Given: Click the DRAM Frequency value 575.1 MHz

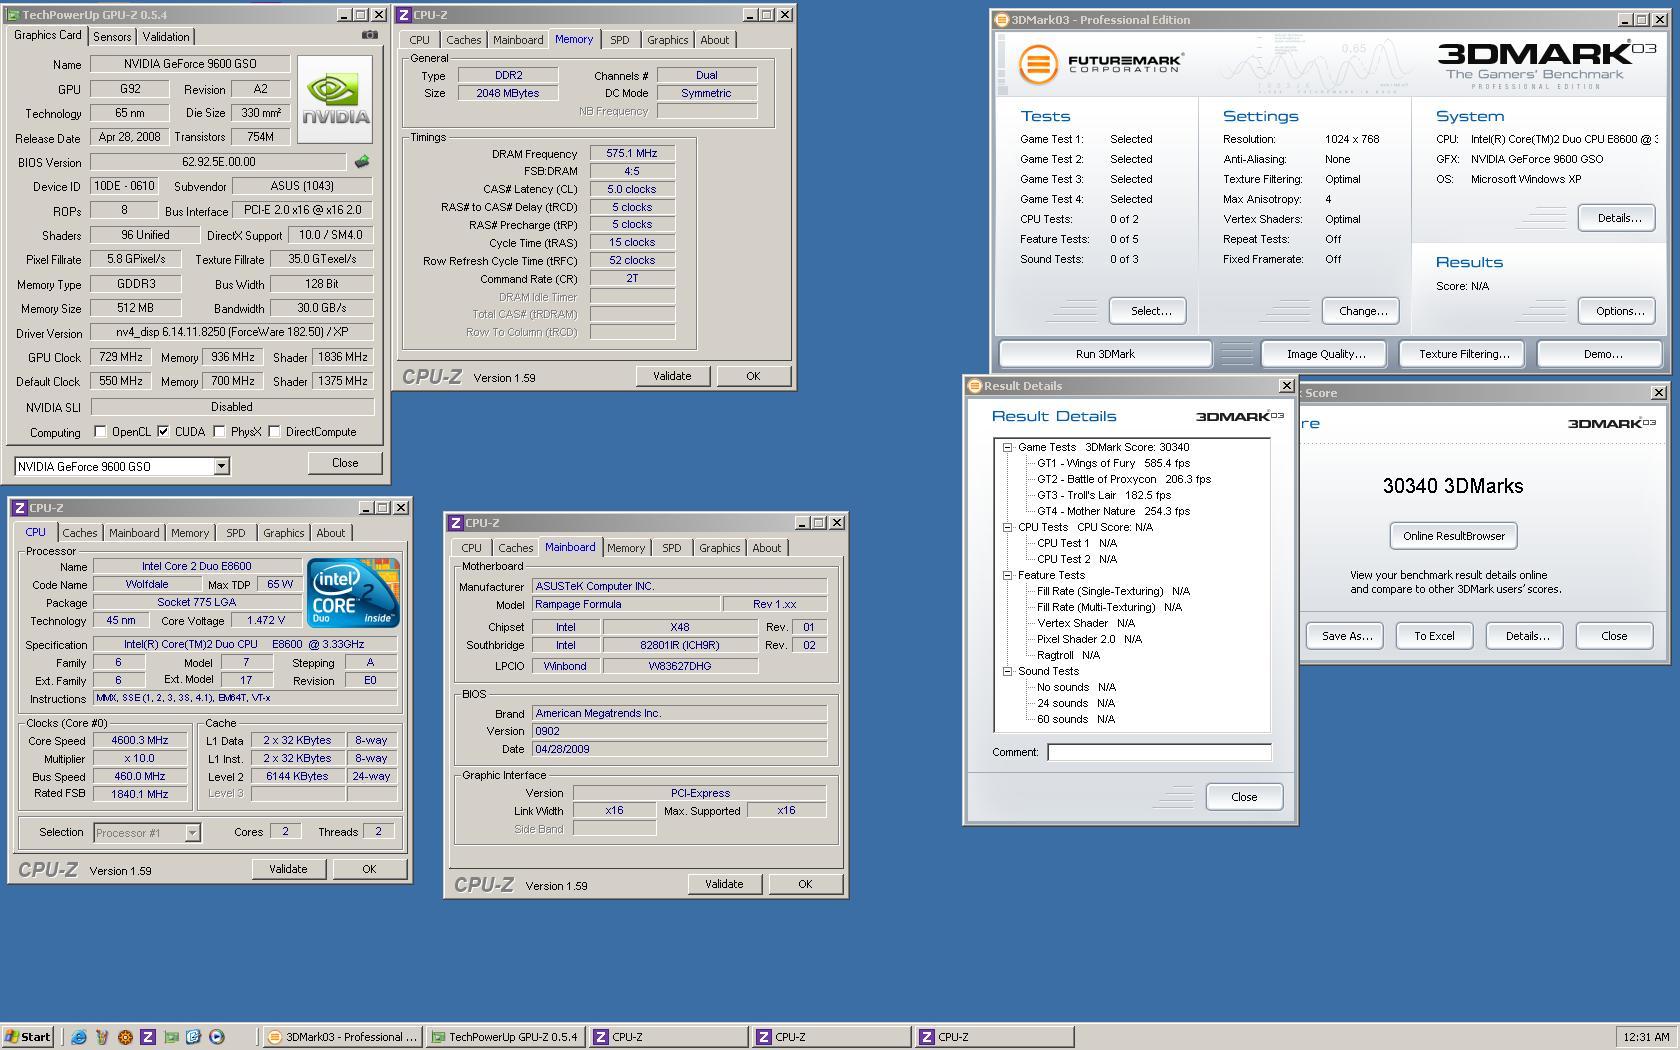Looking at the screenshot, I should click(632, 154).
